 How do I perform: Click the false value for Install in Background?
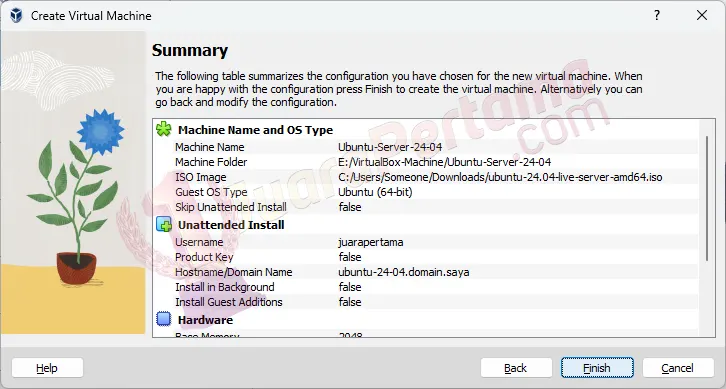pos(350,287)
